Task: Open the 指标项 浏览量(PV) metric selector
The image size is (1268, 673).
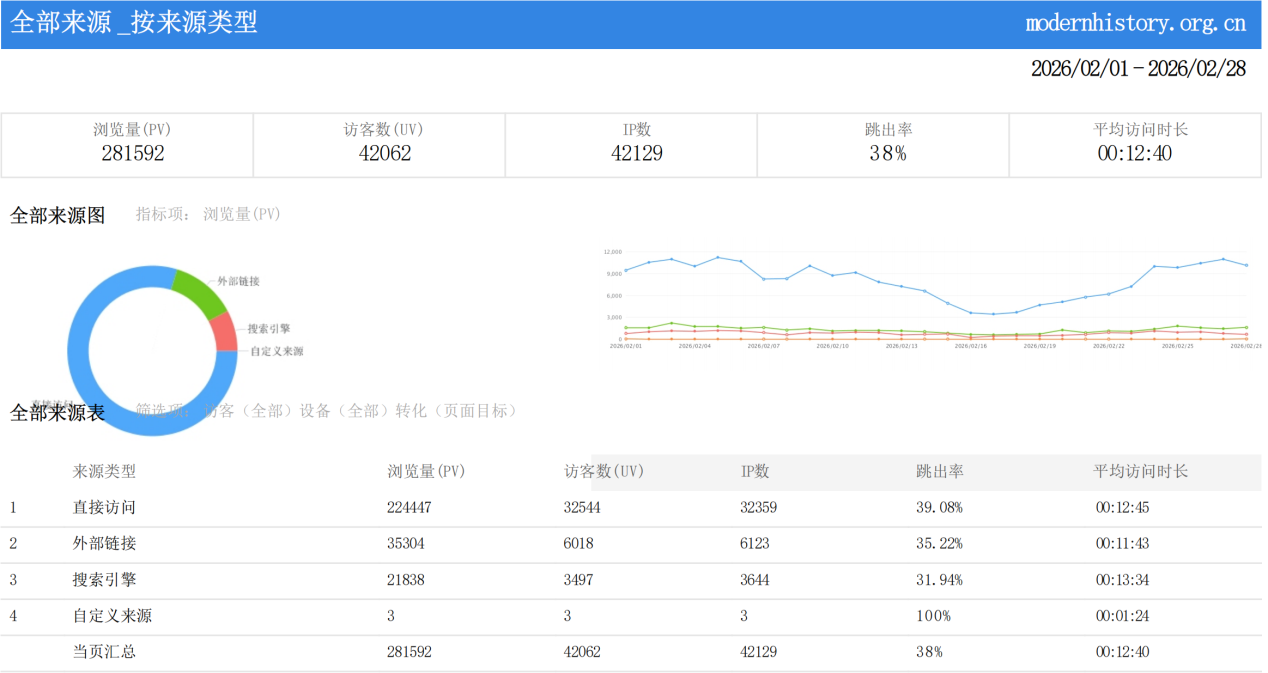Action: coord(208,214)
